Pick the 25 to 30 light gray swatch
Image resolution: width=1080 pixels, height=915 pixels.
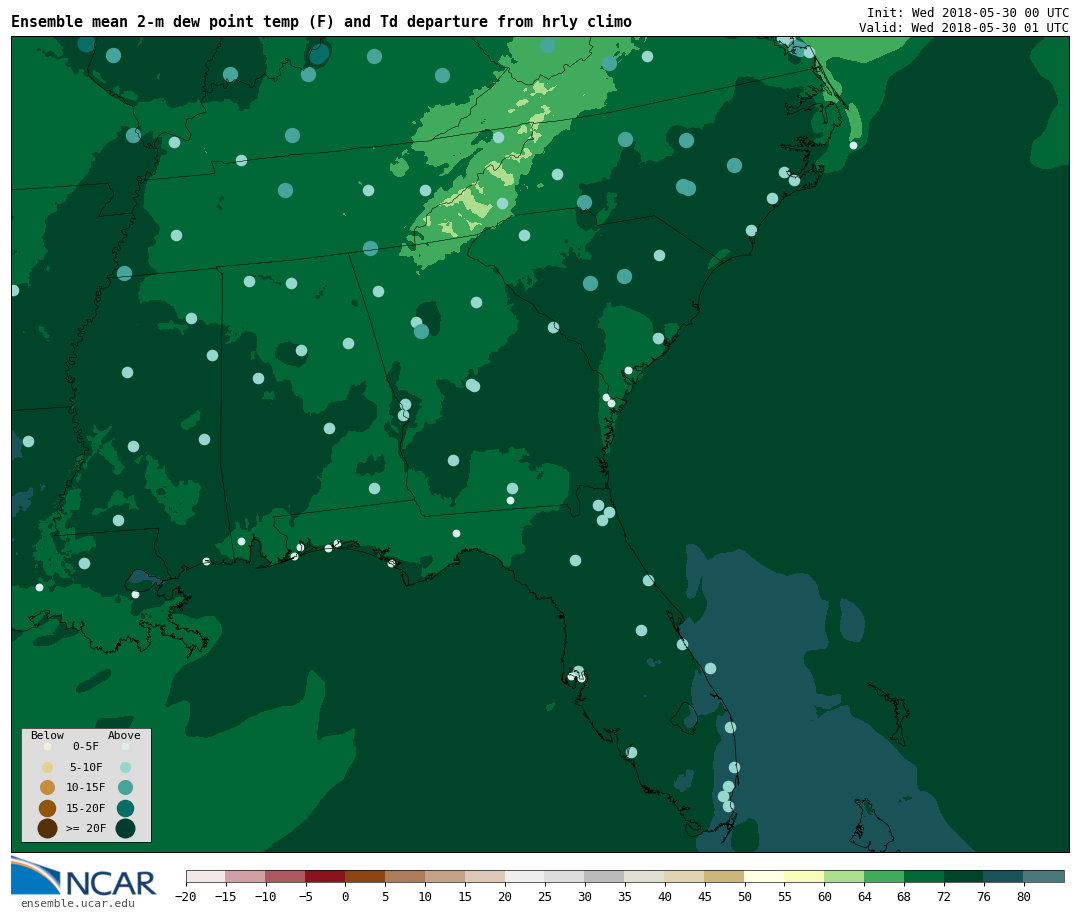coord(565,876)
